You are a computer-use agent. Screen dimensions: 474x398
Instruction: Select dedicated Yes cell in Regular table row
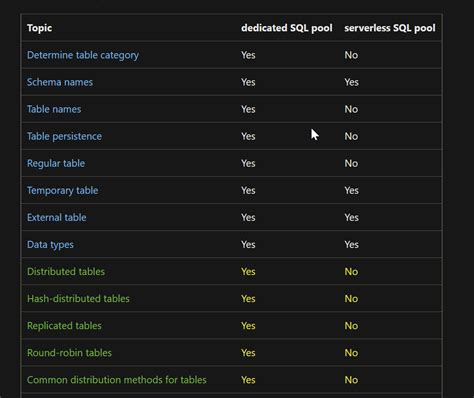(248, 163)
